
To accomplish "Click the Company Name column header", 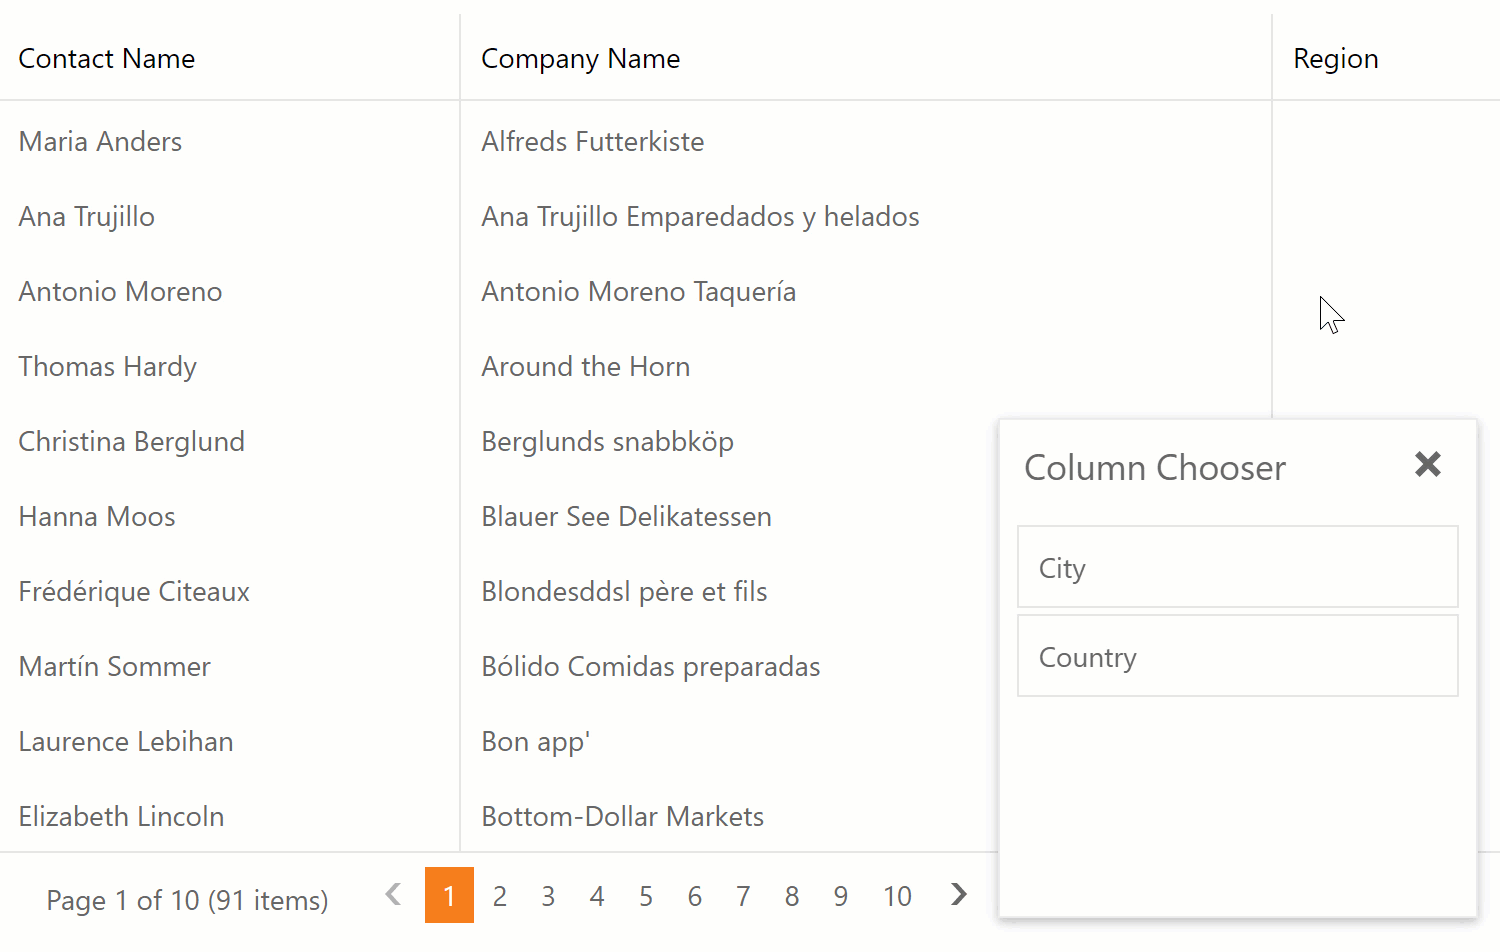I will point(580,59).
